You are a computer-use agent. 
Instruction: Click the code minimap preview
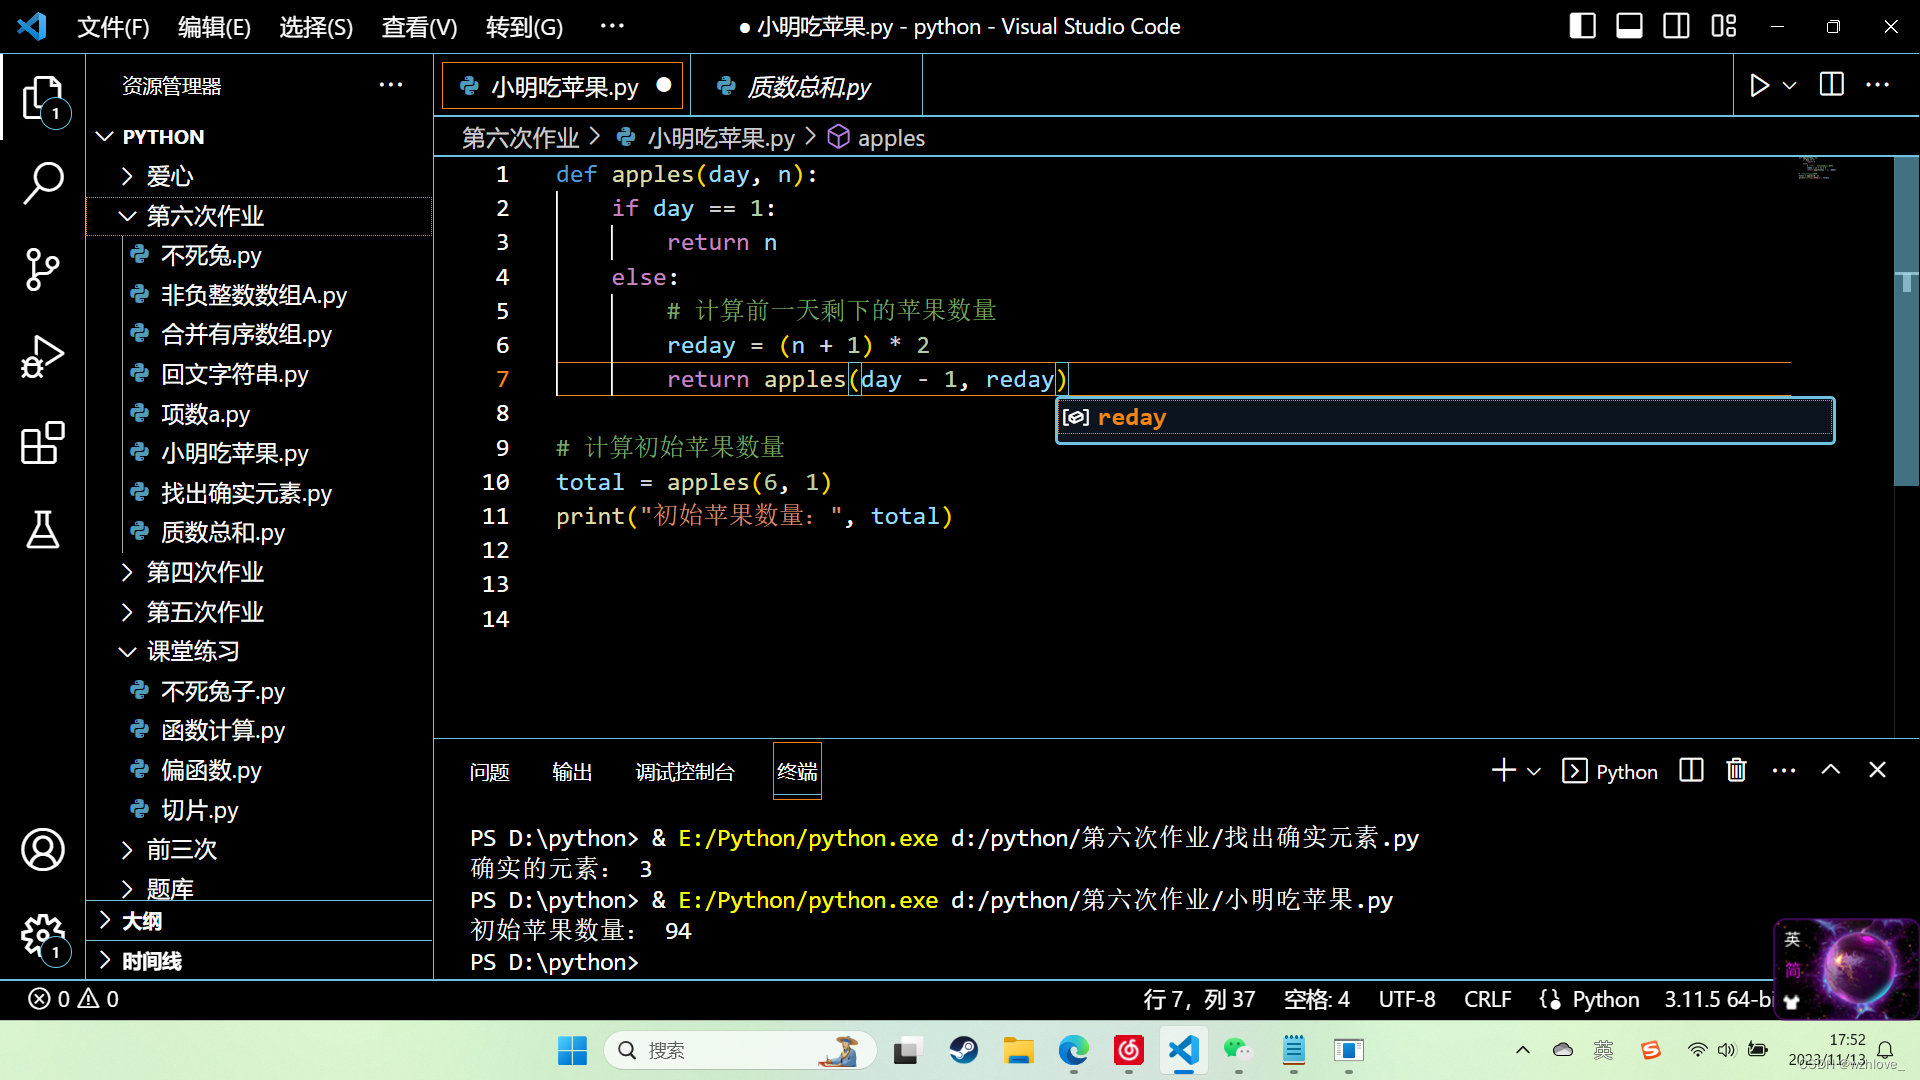pos(1818,168)
